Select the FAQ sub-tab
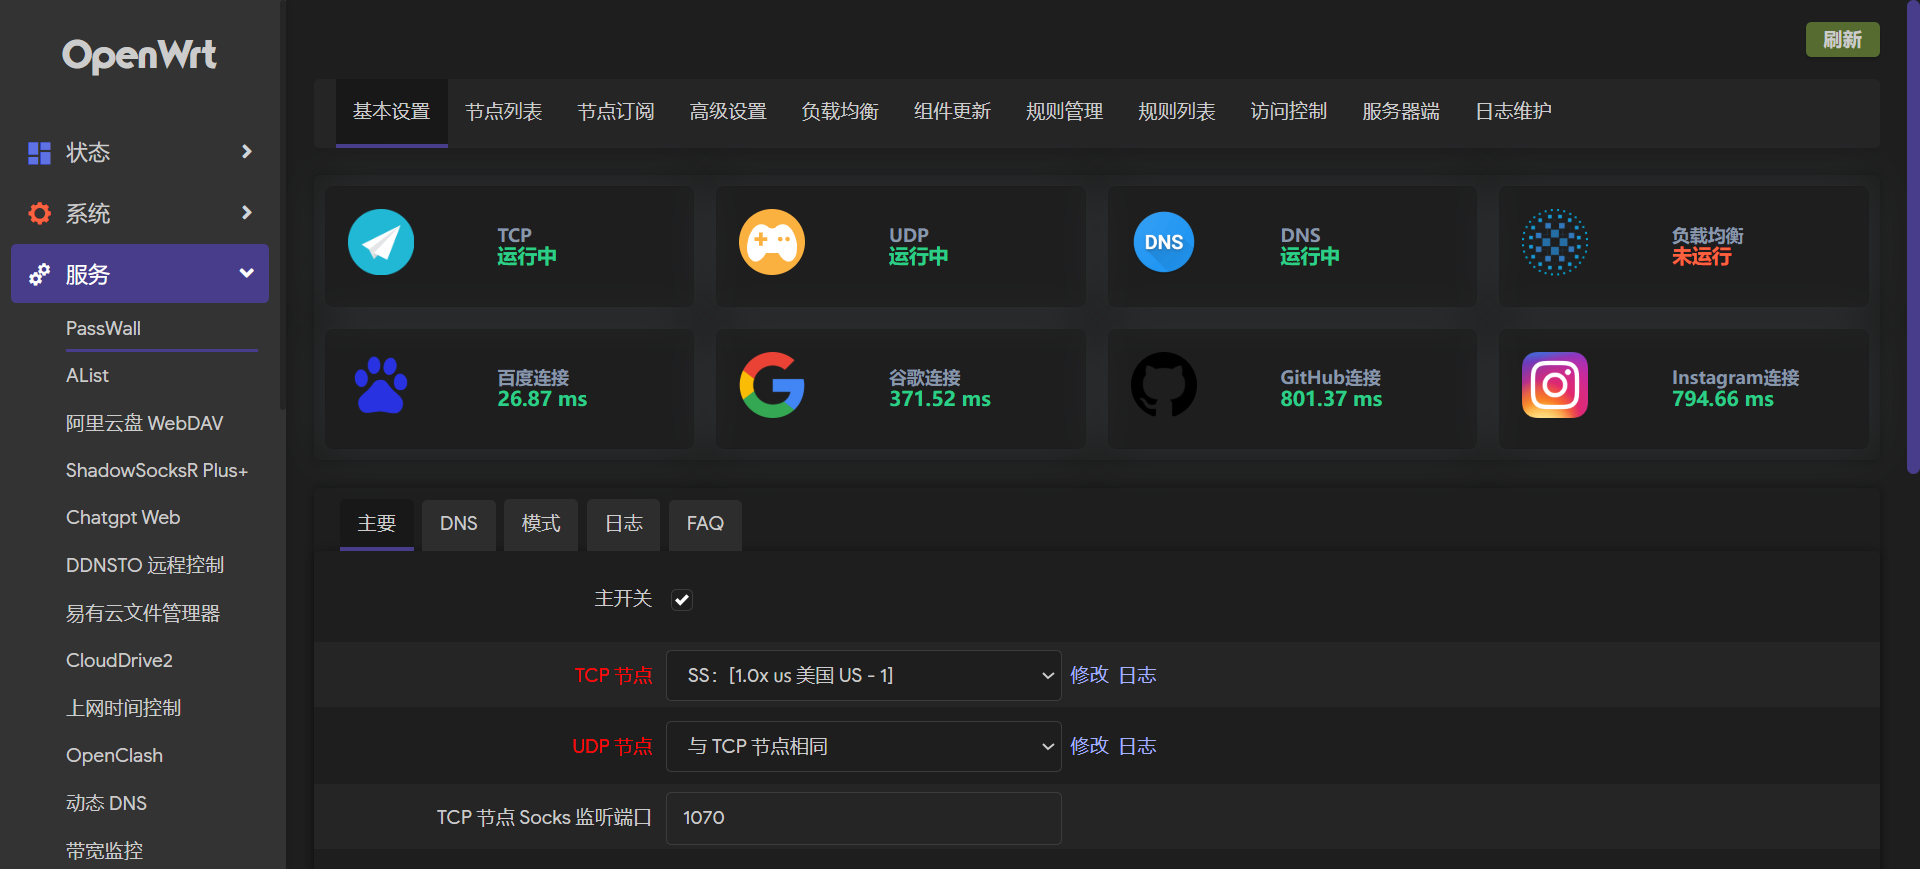The width and height of the screenshot is (1920, 869). [705, 524]
